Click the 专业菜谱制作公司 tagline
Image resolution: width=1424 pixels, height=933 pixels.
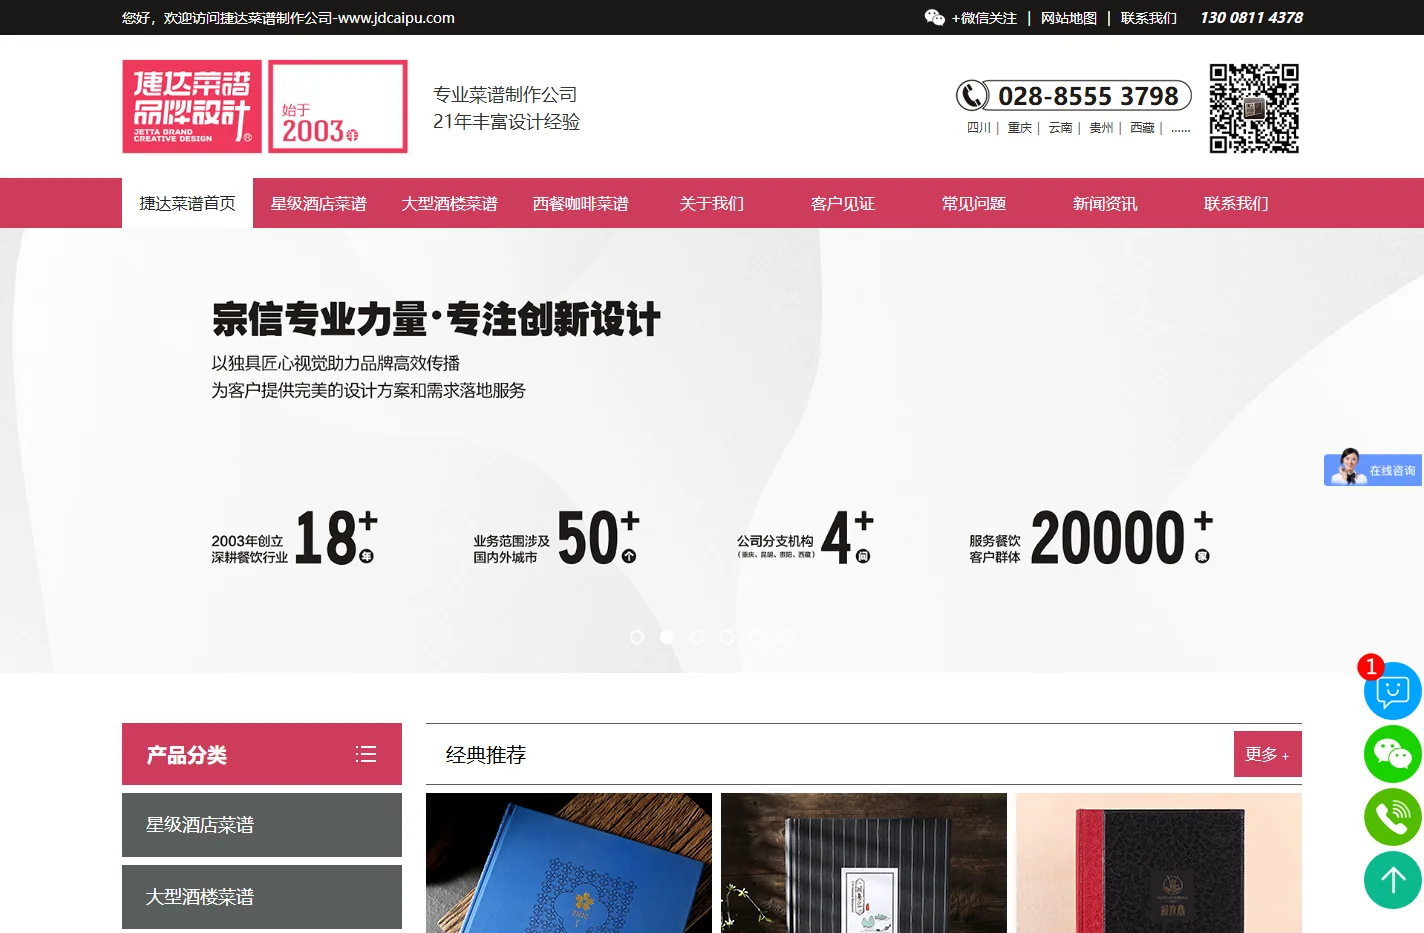pyautogui.click(x=505, y=95)
